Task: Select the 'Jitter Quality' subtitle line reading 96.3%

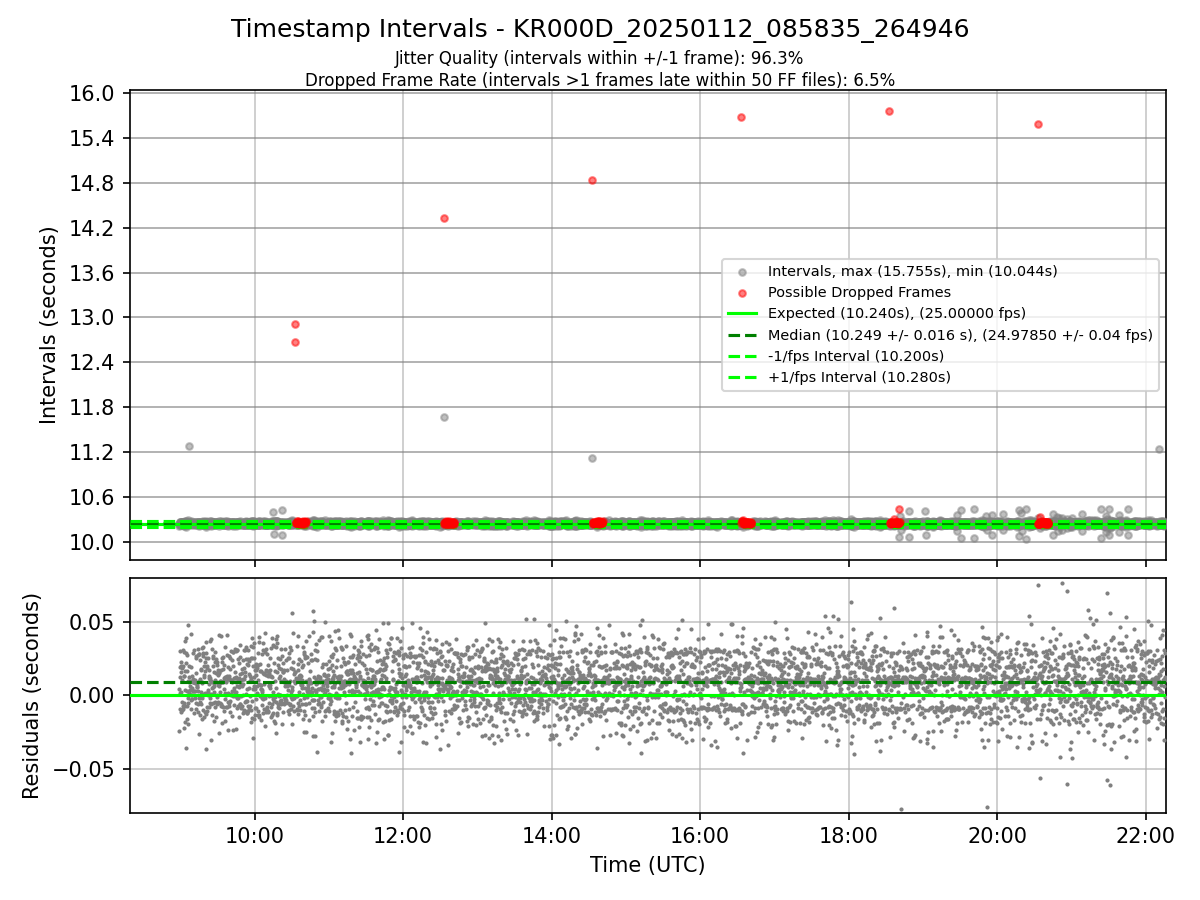Action: pos(599,58)
